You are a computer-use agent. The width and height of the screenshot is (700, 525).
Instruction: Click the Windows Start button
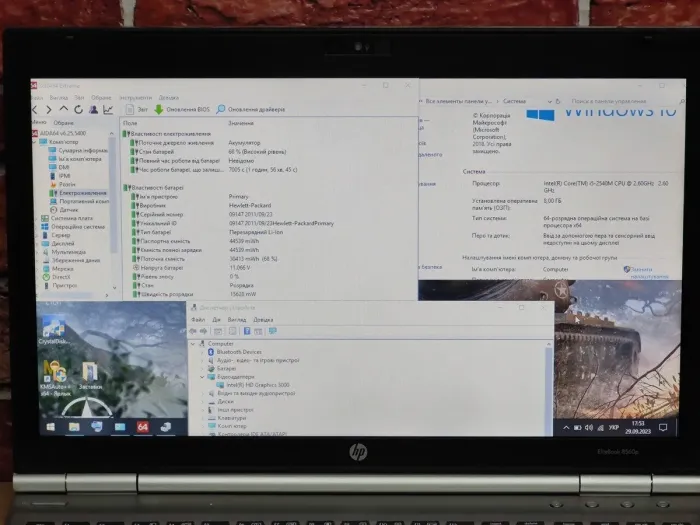50,427
